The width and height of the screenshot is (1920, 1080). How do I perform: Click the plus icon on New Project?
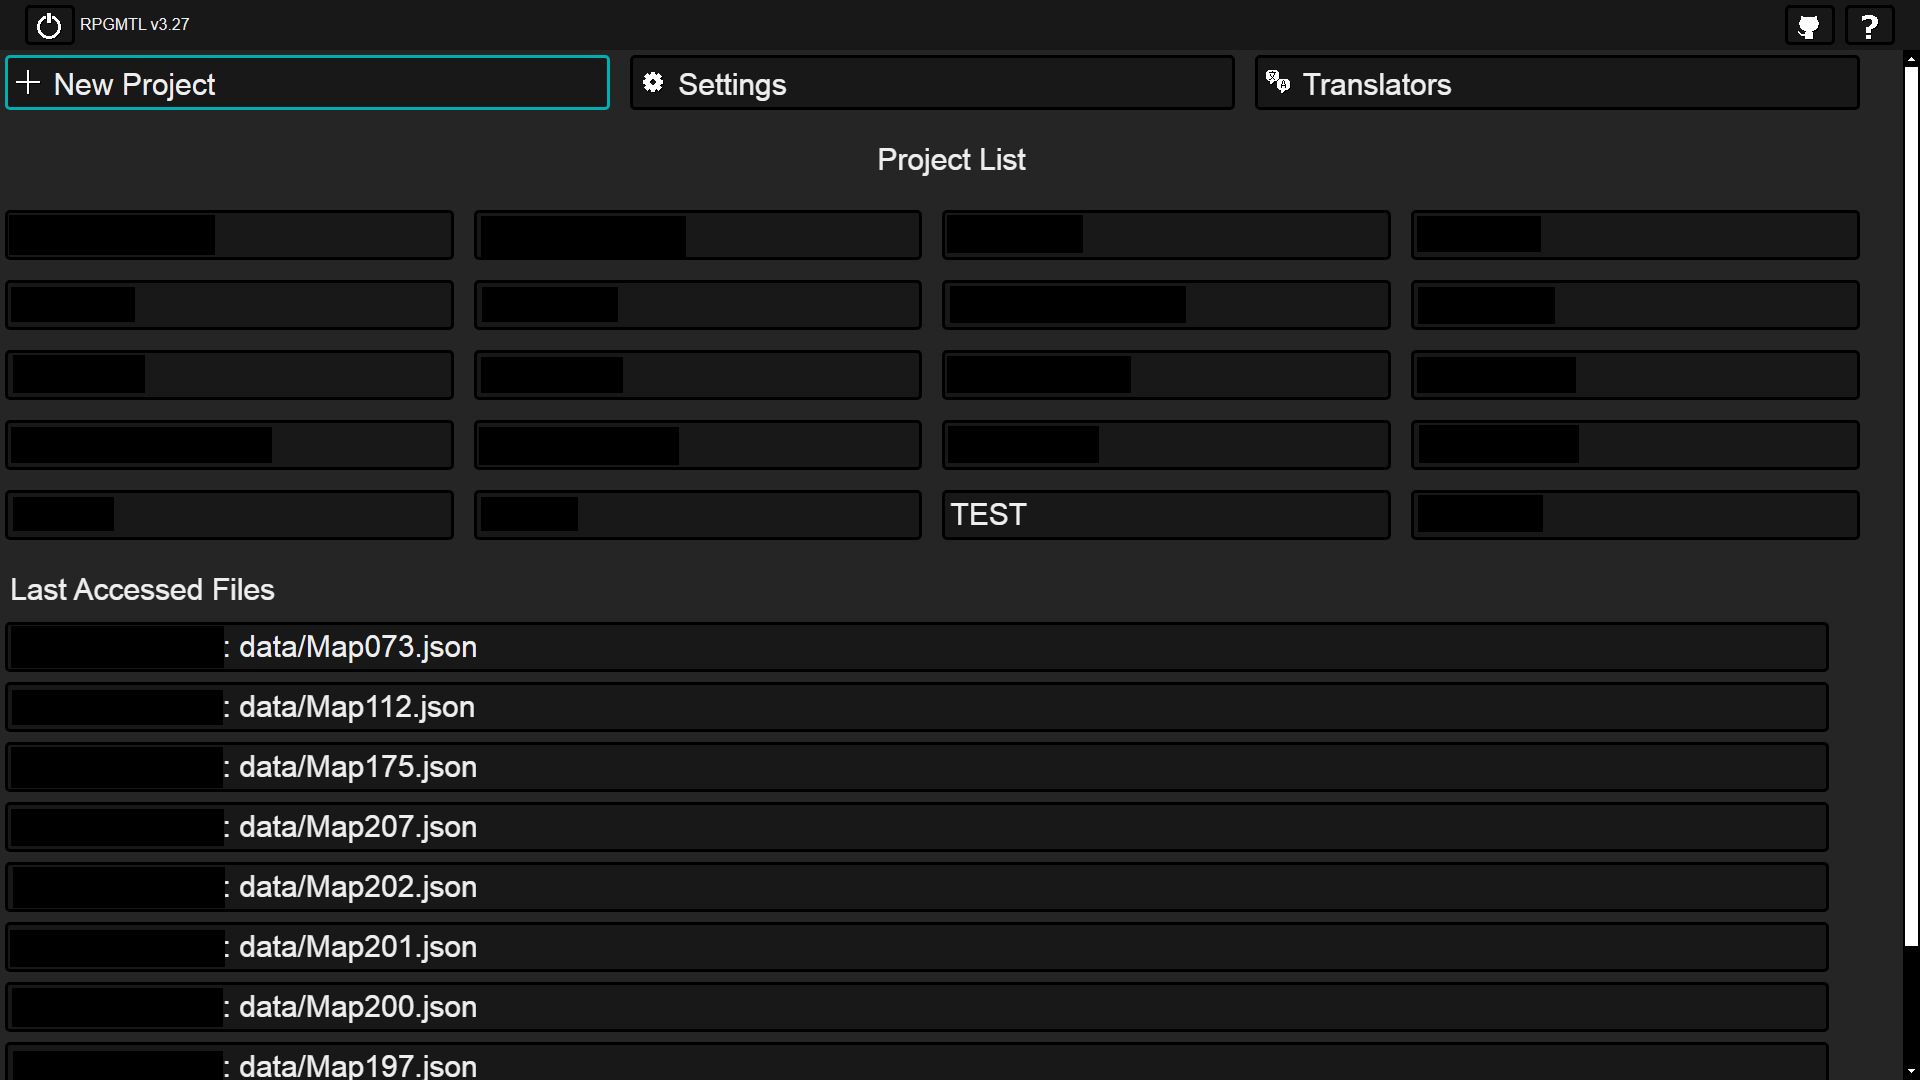pyautogui.click(x=28, y=83)
